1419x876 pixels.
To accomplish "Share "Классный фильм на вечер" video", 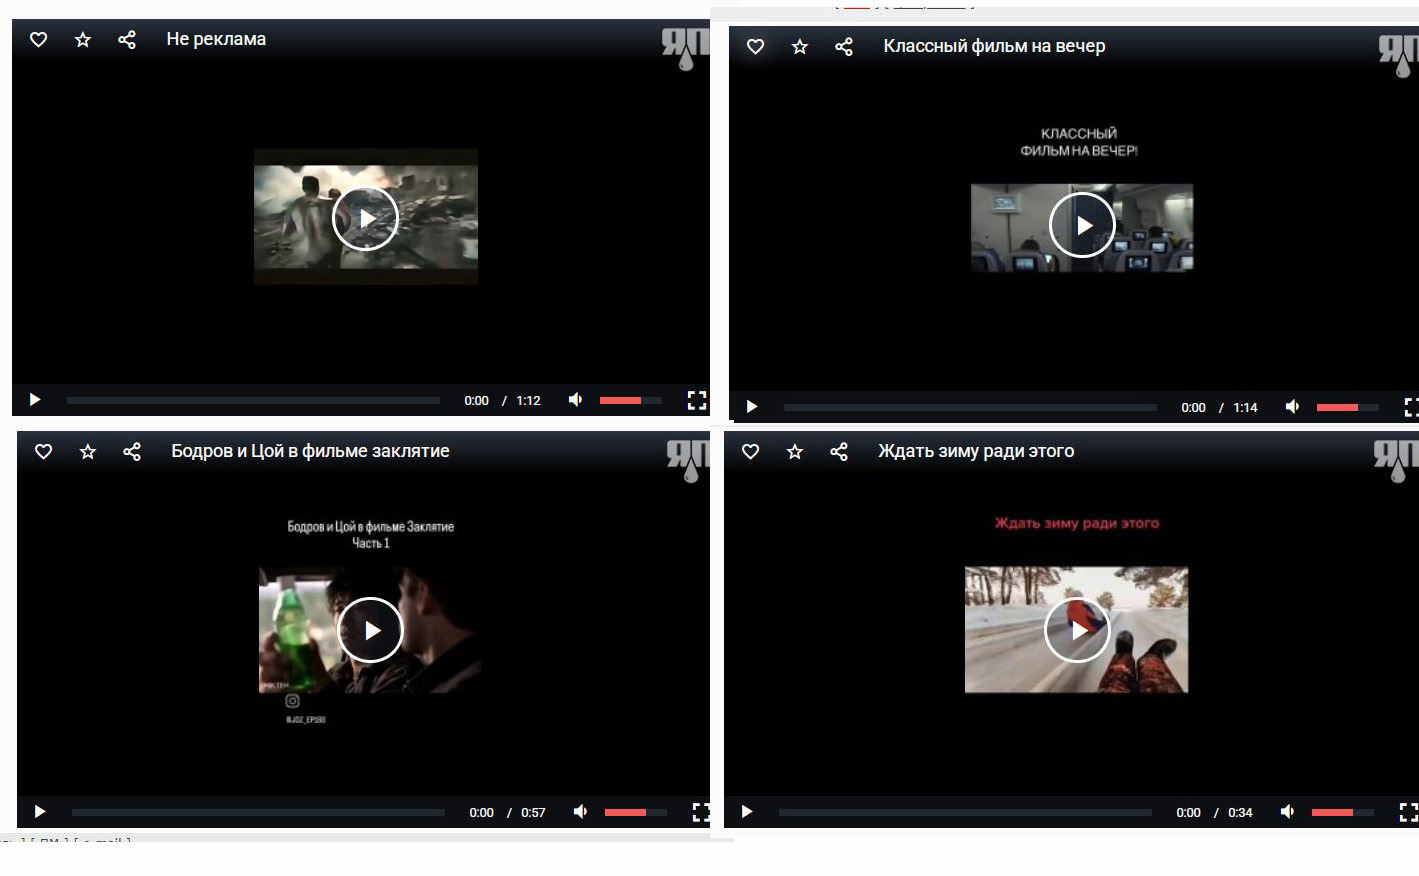I will click(x=844, y=46).
